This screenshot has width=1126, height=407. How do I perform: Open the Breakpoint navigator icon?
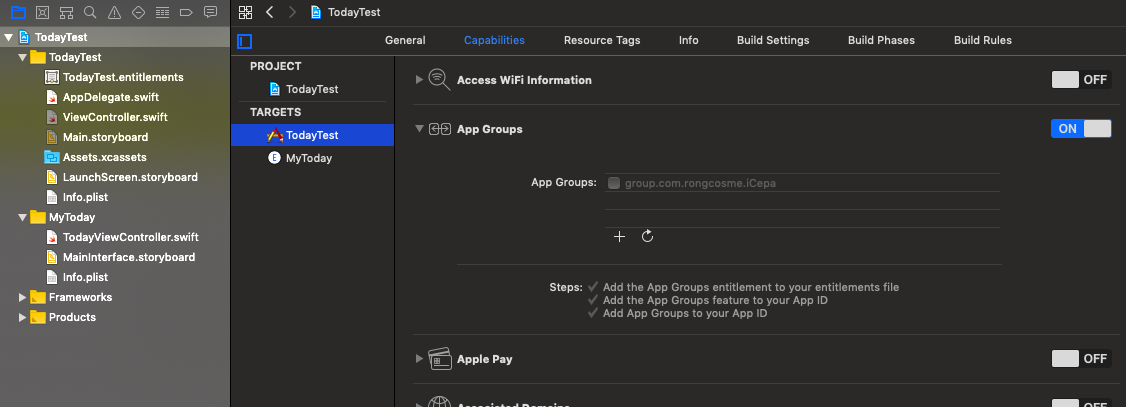186,12
